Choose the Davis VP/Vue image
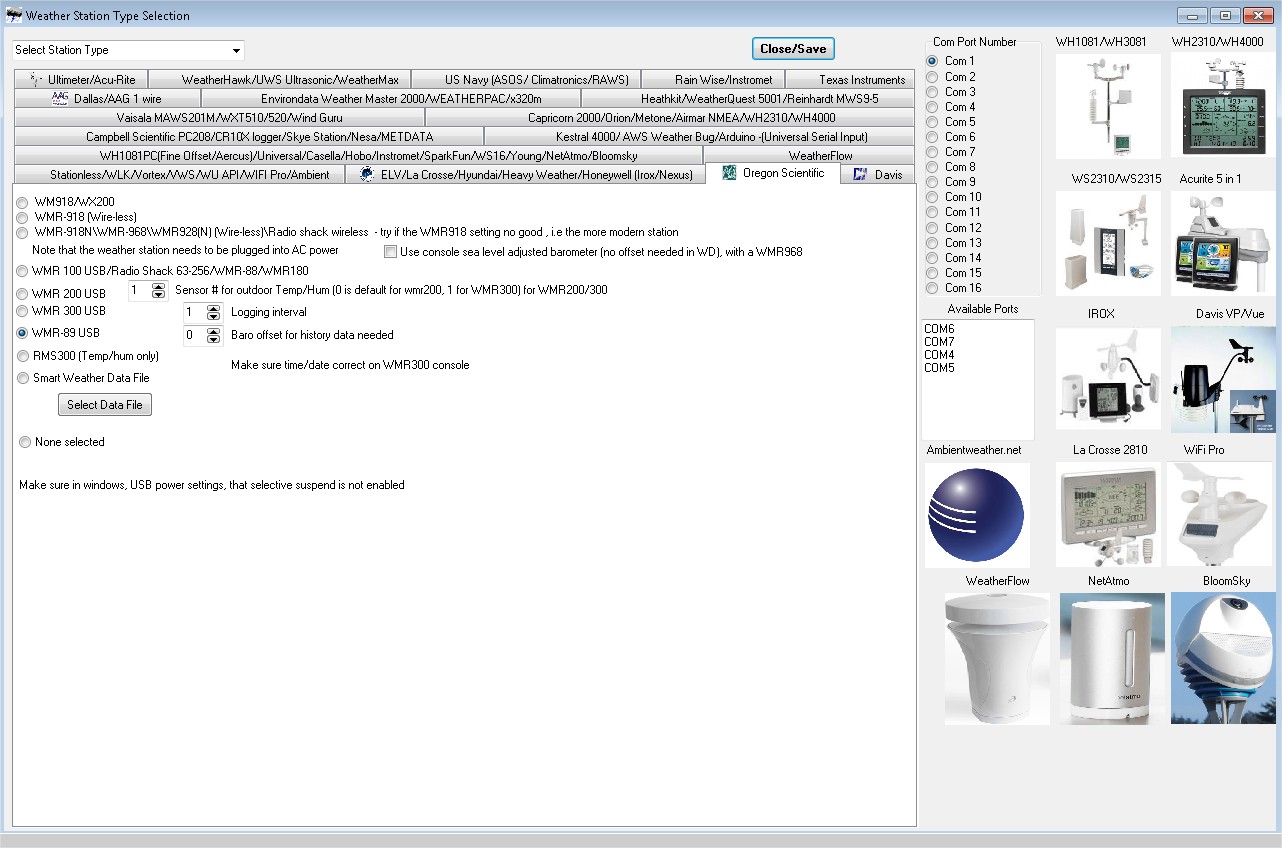1282x848 pixels. [x=1224, y=379]
